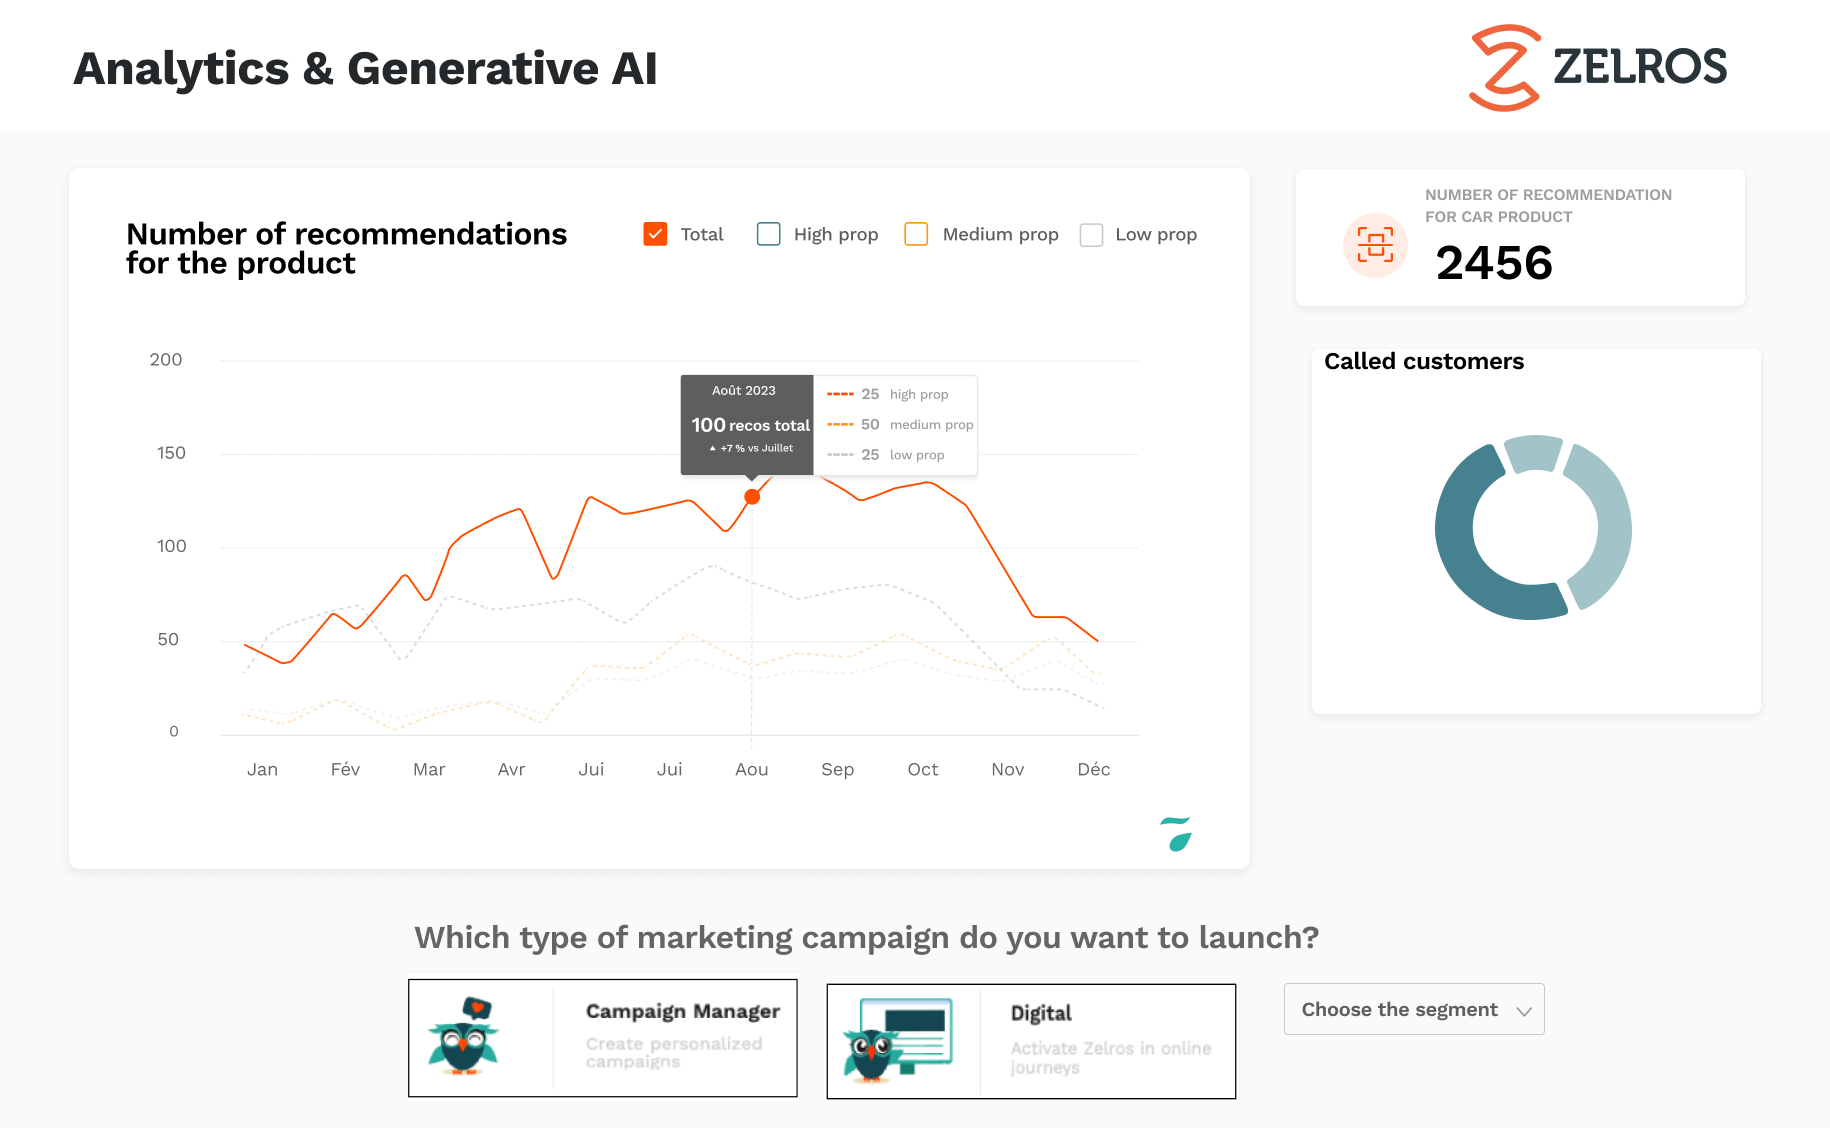The image size is (1830, 1128).
Task: Check the Medium prop checkbox
Action: click(916, 234)
